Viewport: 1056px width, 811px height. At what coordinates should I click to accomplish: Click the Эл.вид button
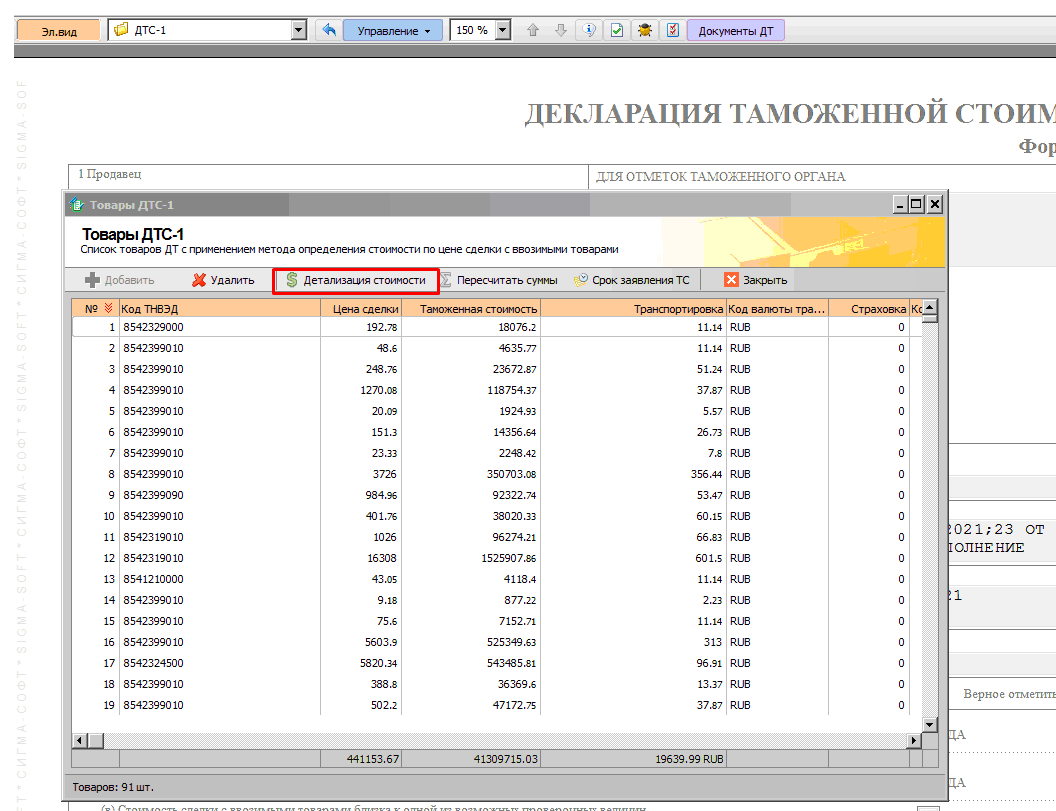(x=59, y=31)
